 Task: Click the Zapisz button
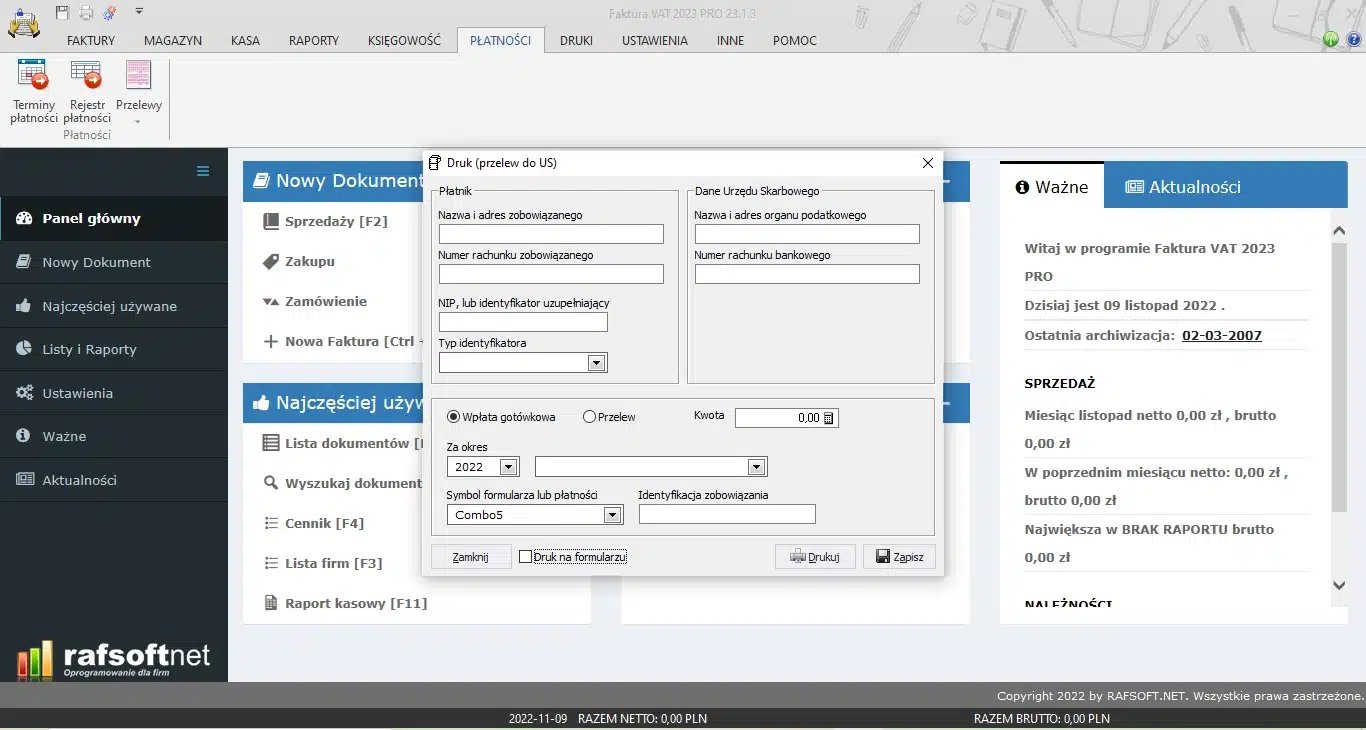tap(898, 557)
